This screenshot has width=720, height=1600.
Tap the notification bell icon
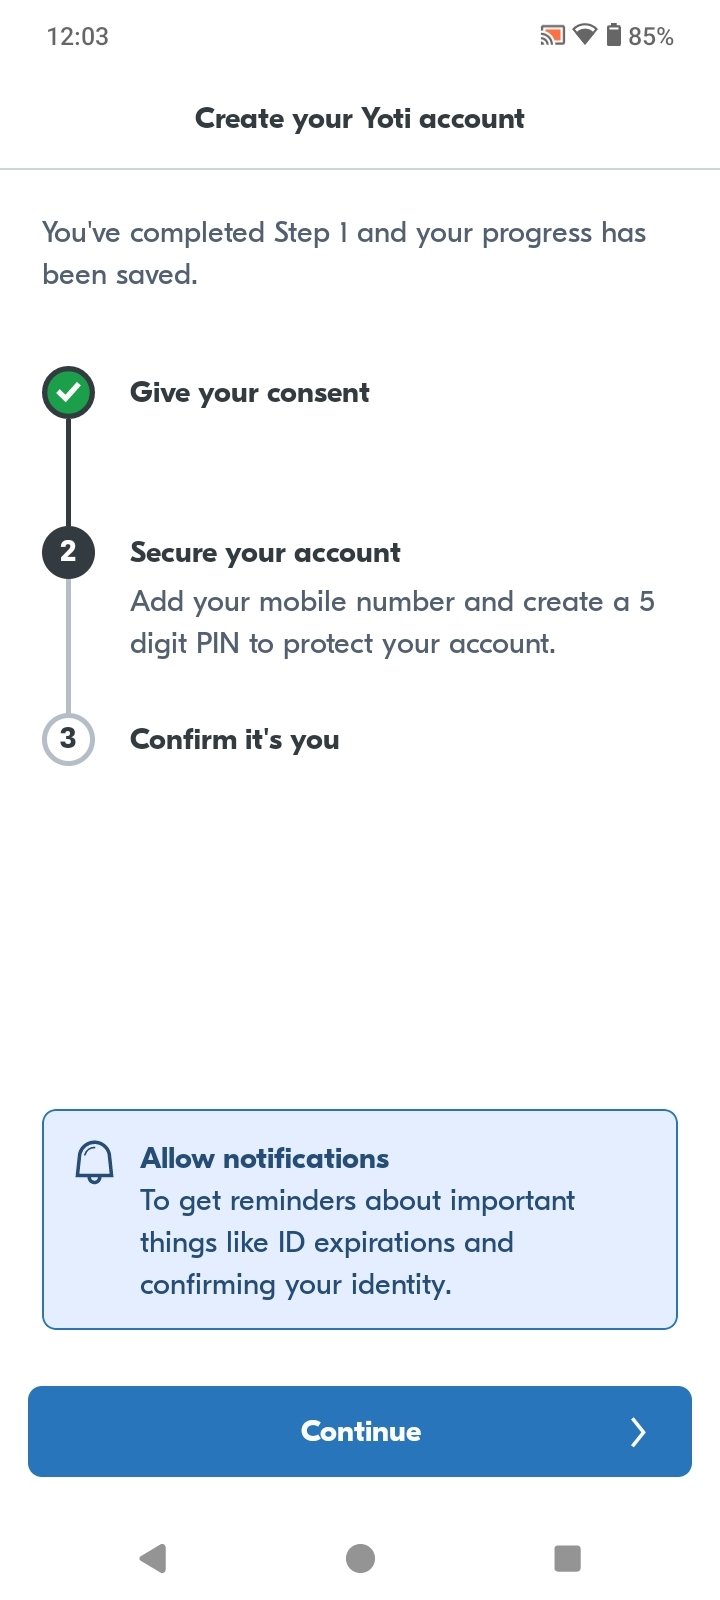tap(95, 1162)
